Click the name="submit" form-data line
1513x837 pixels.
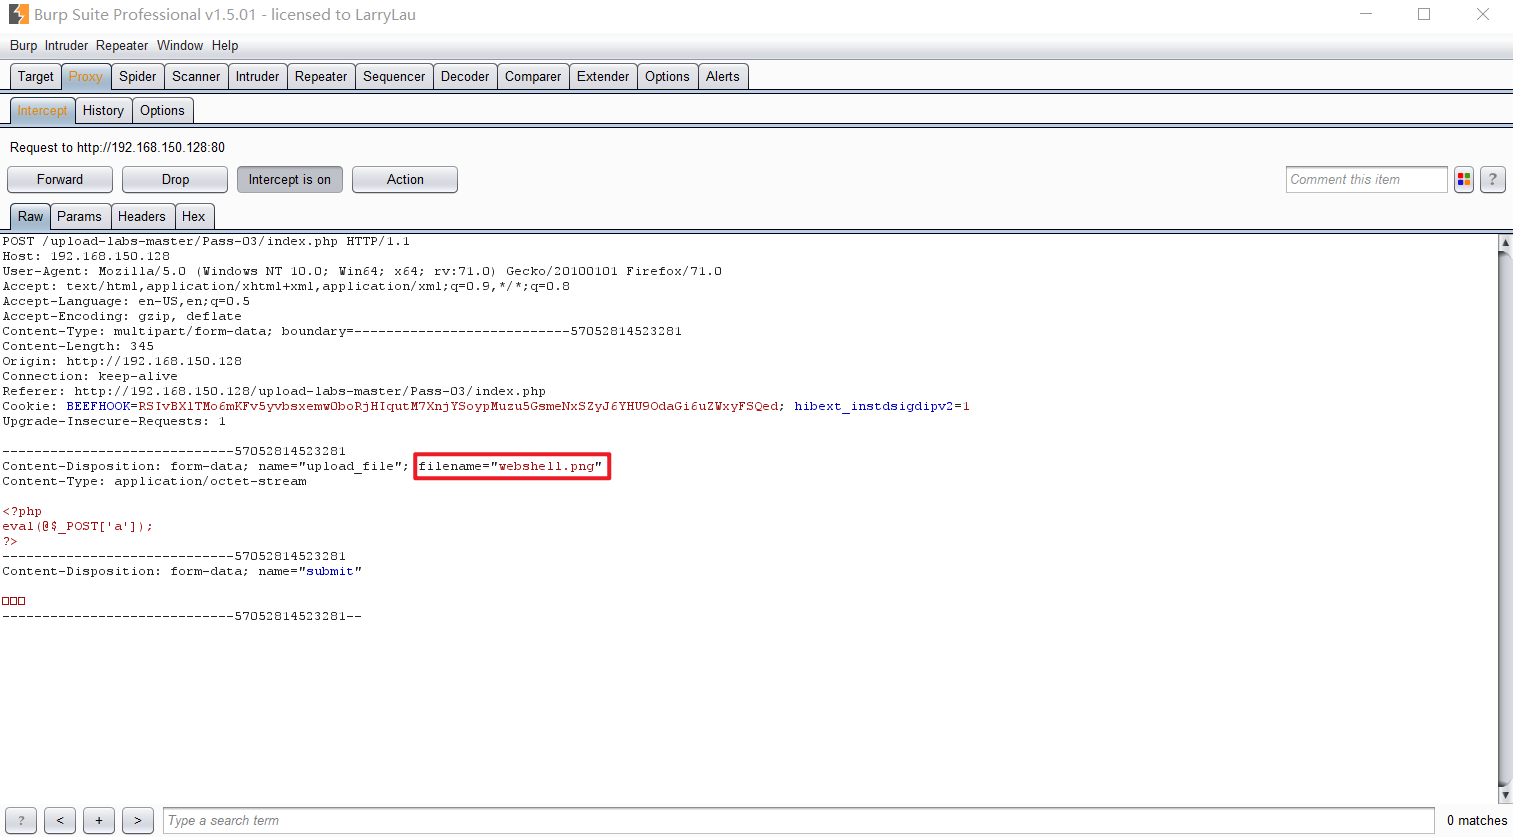coord(182,571)
